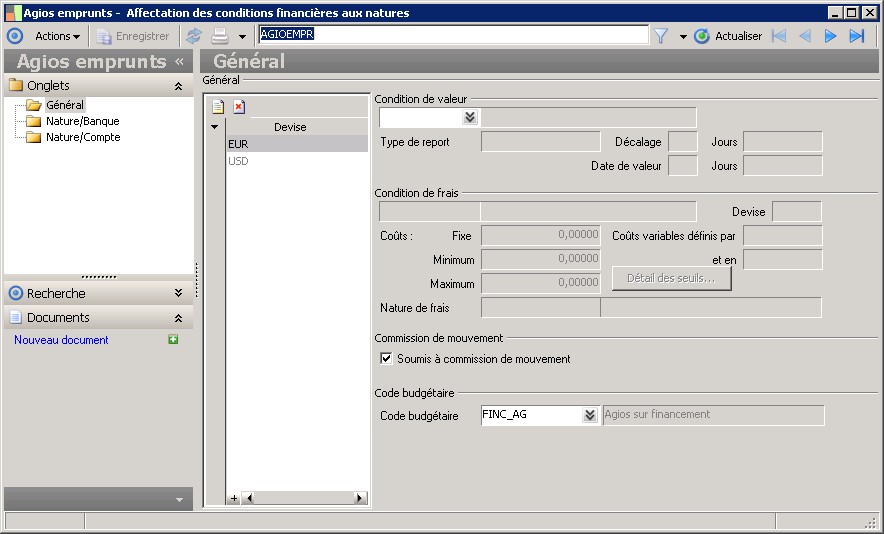Open the Actions menu
Image resolution: width=884 pixels, height=534 pixels.
click(x=57, y=36)
